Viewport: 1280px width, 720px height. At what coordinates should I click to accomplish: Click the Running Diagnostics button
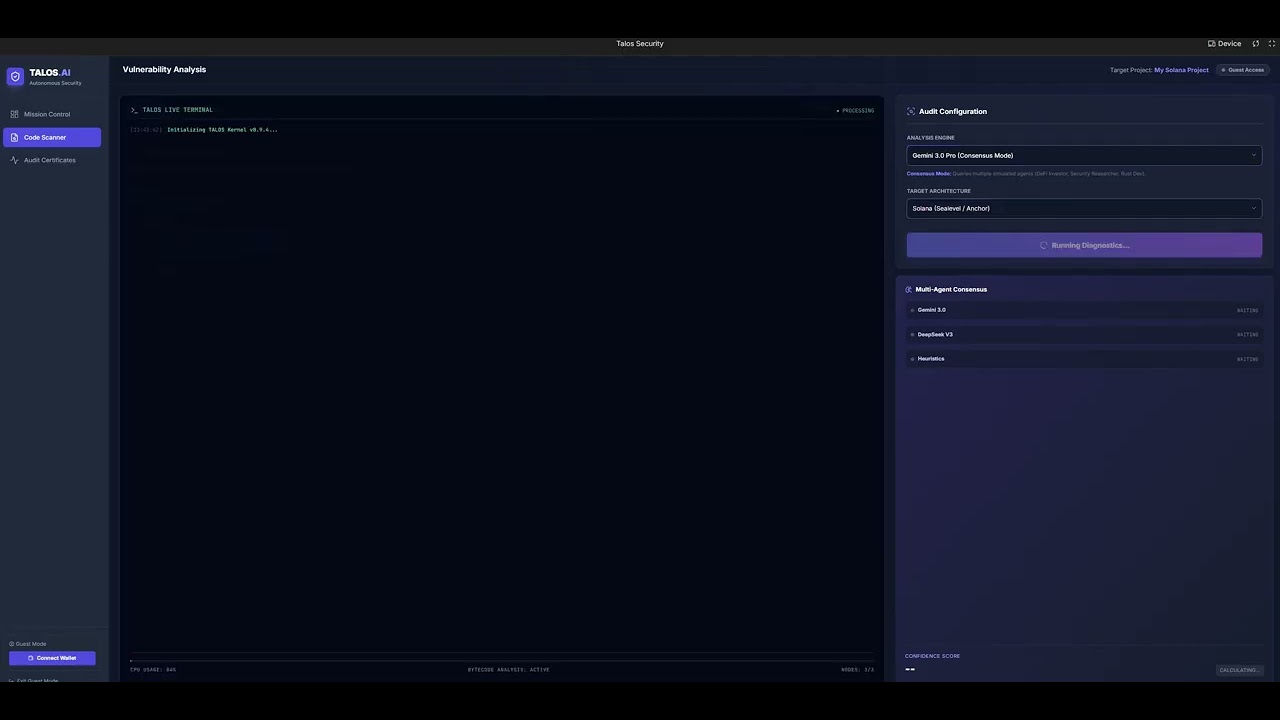(x=1084, y=245)
